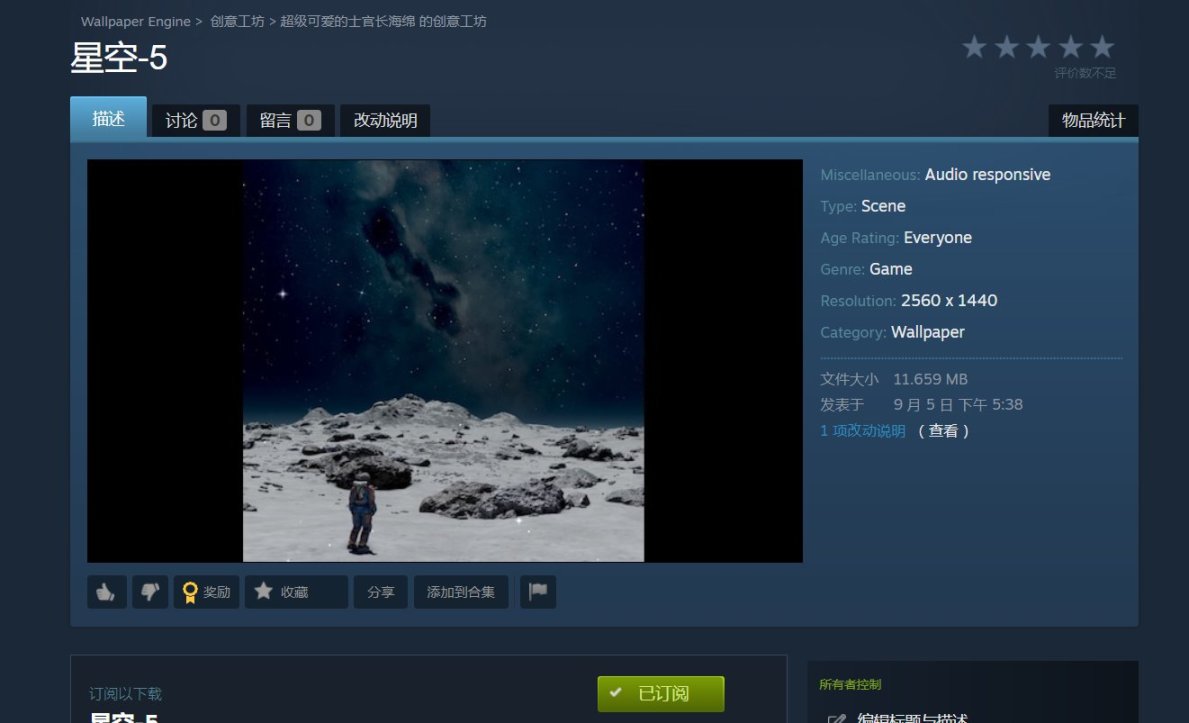Click the Scene type tag
The image size is (1189, 723).
coord(883,206)
